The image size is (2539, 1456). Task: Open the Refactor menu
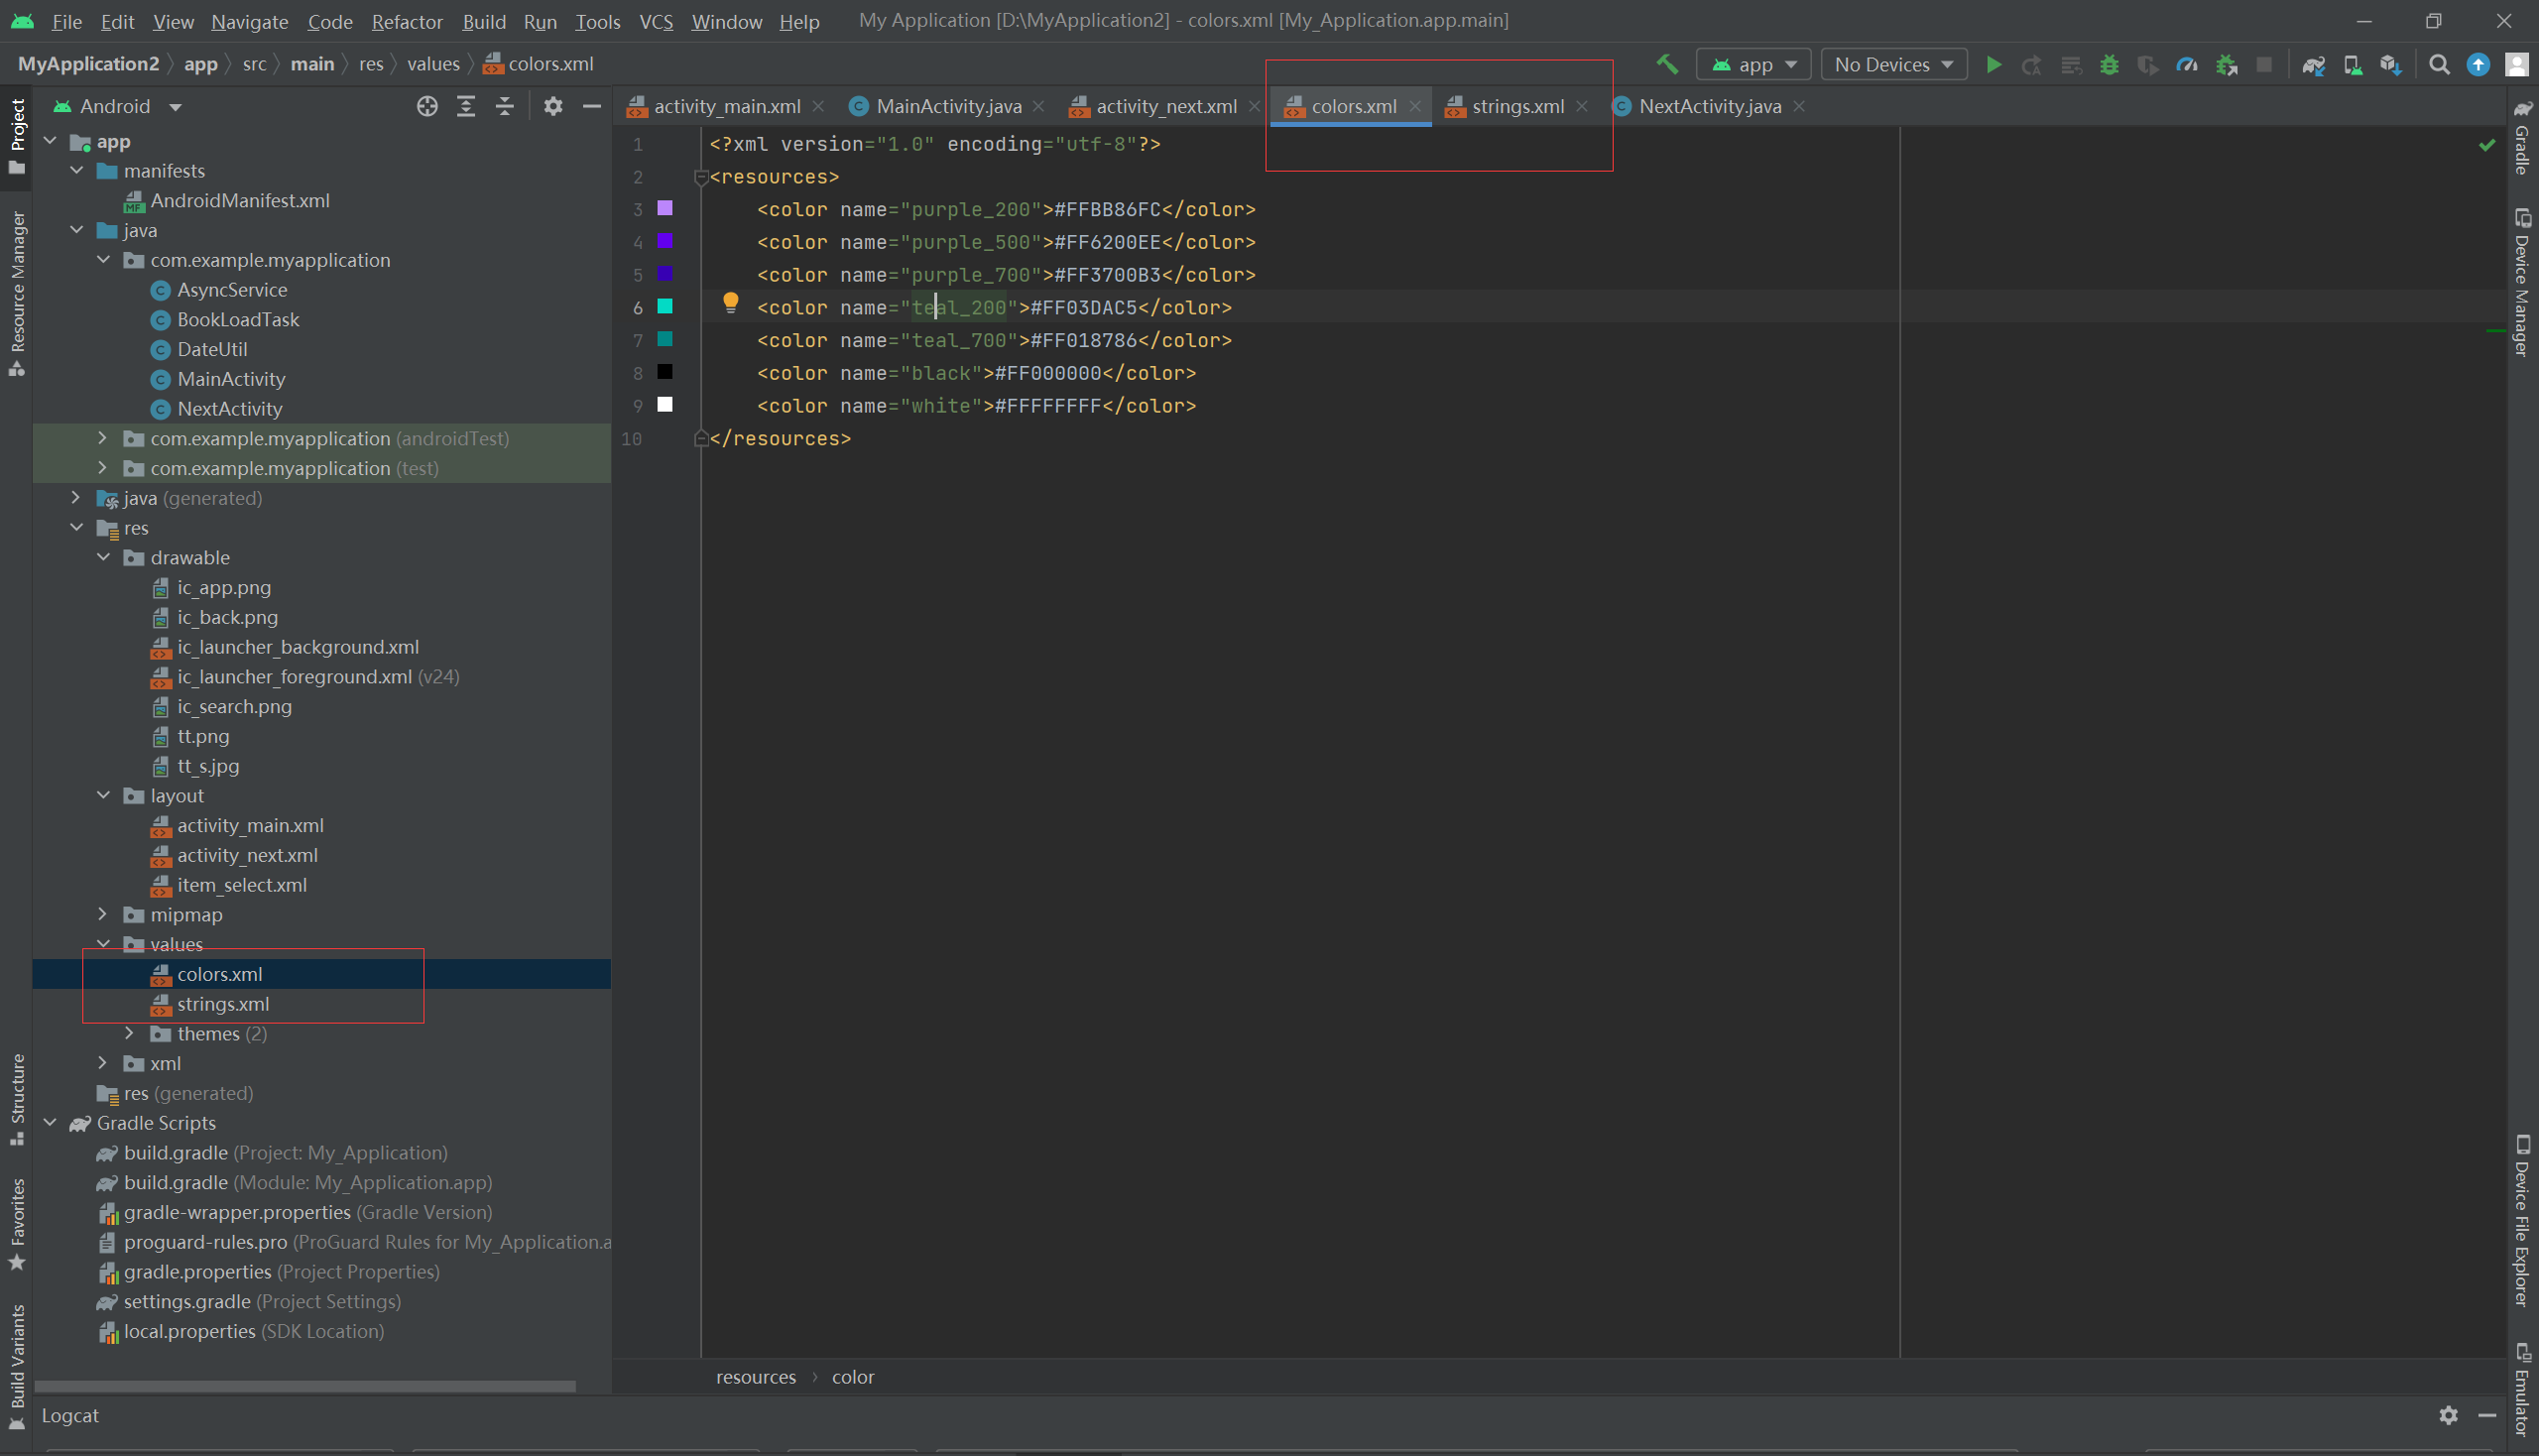(x=406, y=21)
